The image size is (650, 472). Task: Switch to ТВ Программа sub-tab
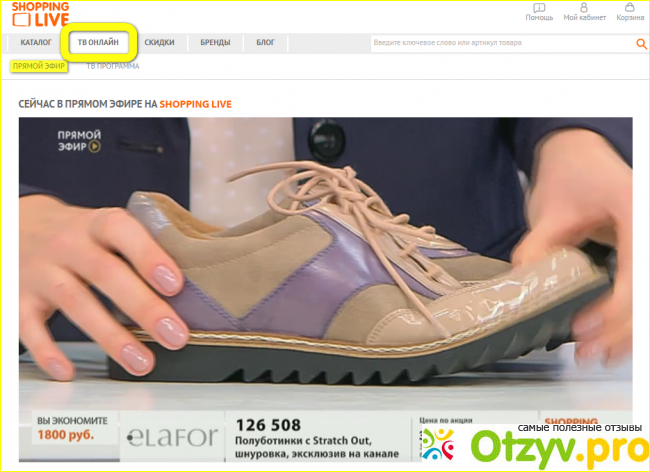[x=112, y=66]
